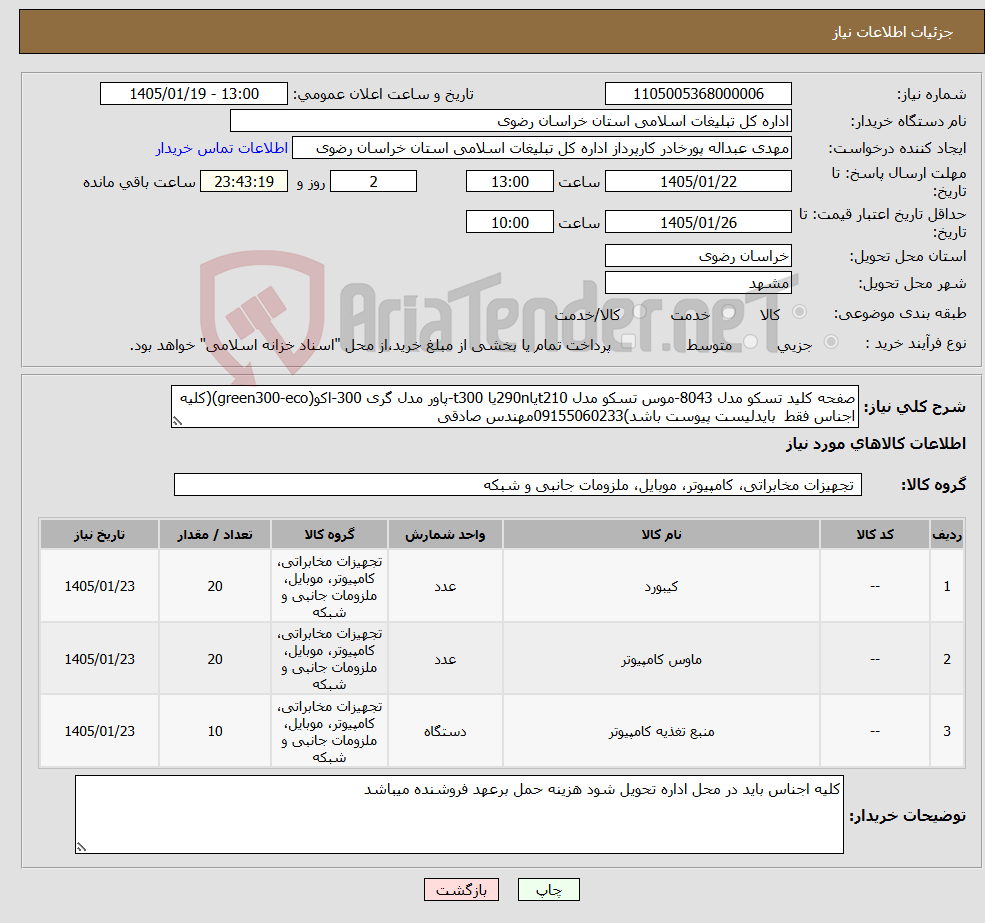Click the بازگشت (back) button

[x=461, y=890]
